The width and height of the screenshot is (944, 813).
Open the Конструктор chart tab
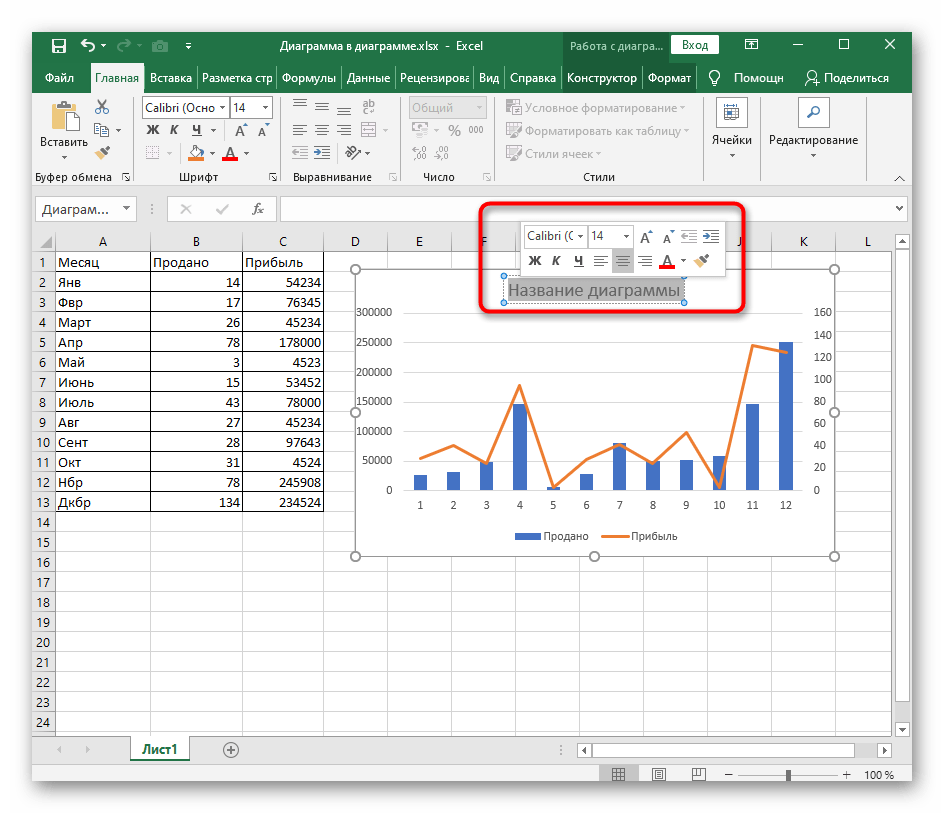(x=601, y=78)
